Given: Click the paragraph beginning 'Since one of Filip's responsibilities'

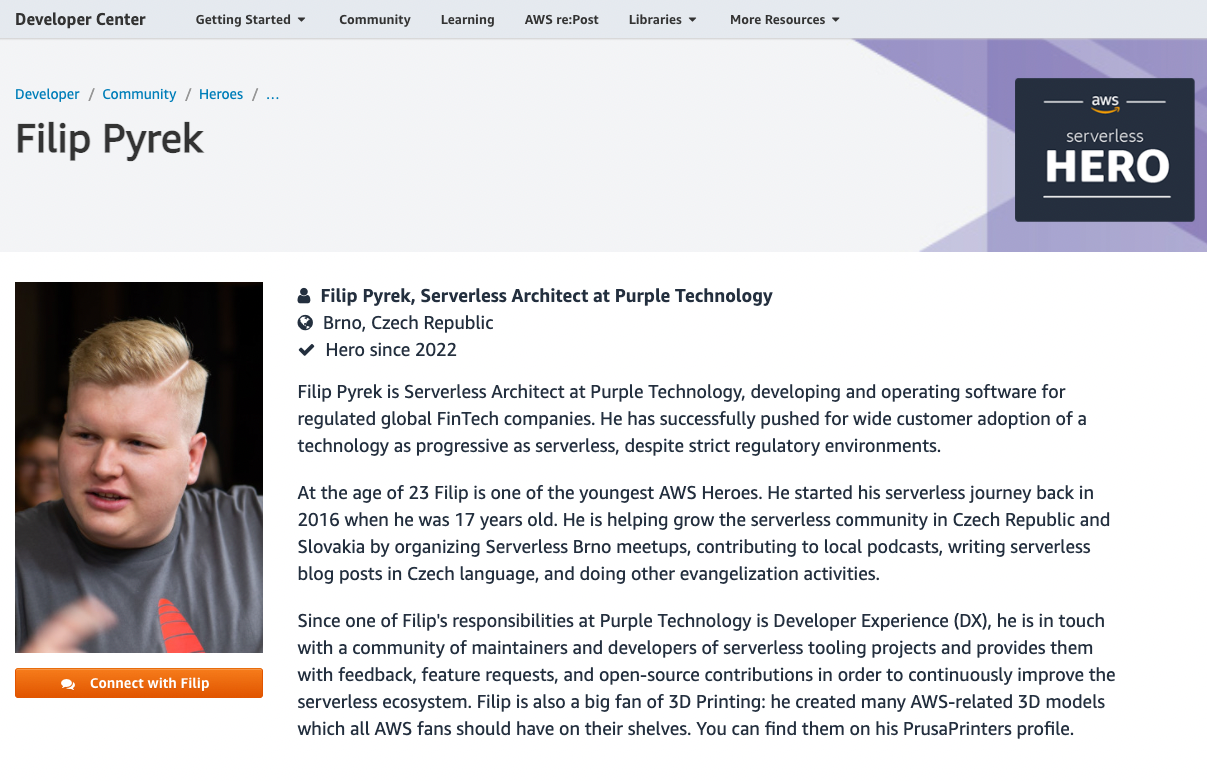Looking at the screenshot, I should [706, 675].
